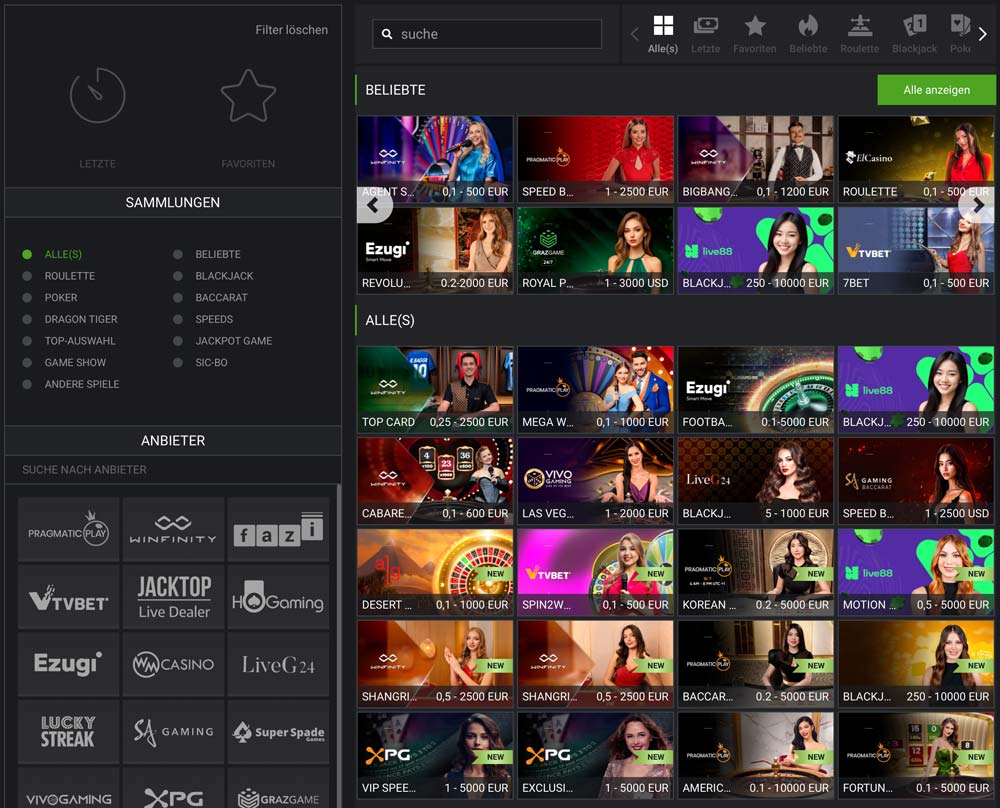This screenshot has height=808, width=1000.
Task: Switch to the Letzte category tab
Action: click(x=705, y=34)
